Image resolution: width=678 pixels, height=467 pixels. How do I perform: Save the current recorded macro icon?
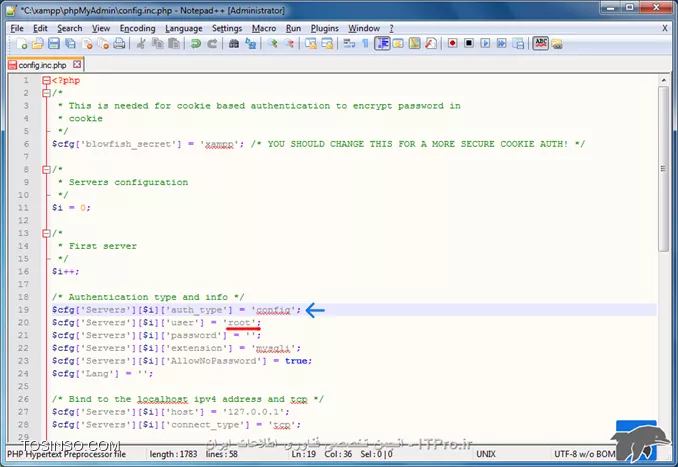point(518,44)
